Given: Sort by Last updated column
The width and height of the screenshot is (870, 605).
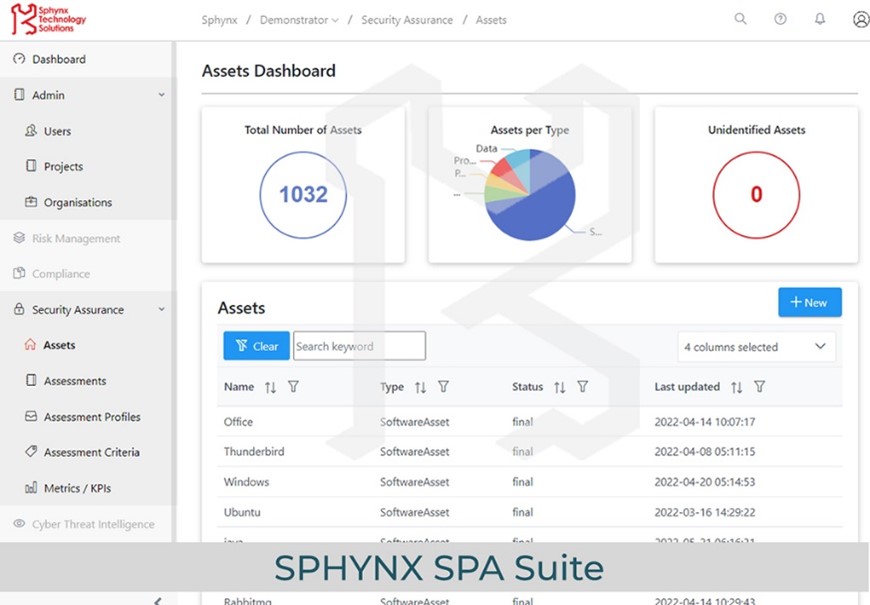Looking at the screenshot, I should 736,387.
